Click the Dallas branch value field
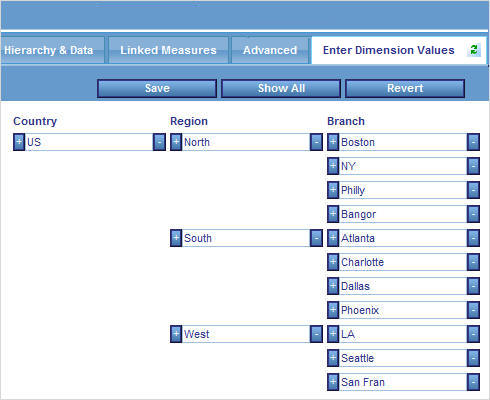Viewport: 490px width, 400px height. [403, 286]
